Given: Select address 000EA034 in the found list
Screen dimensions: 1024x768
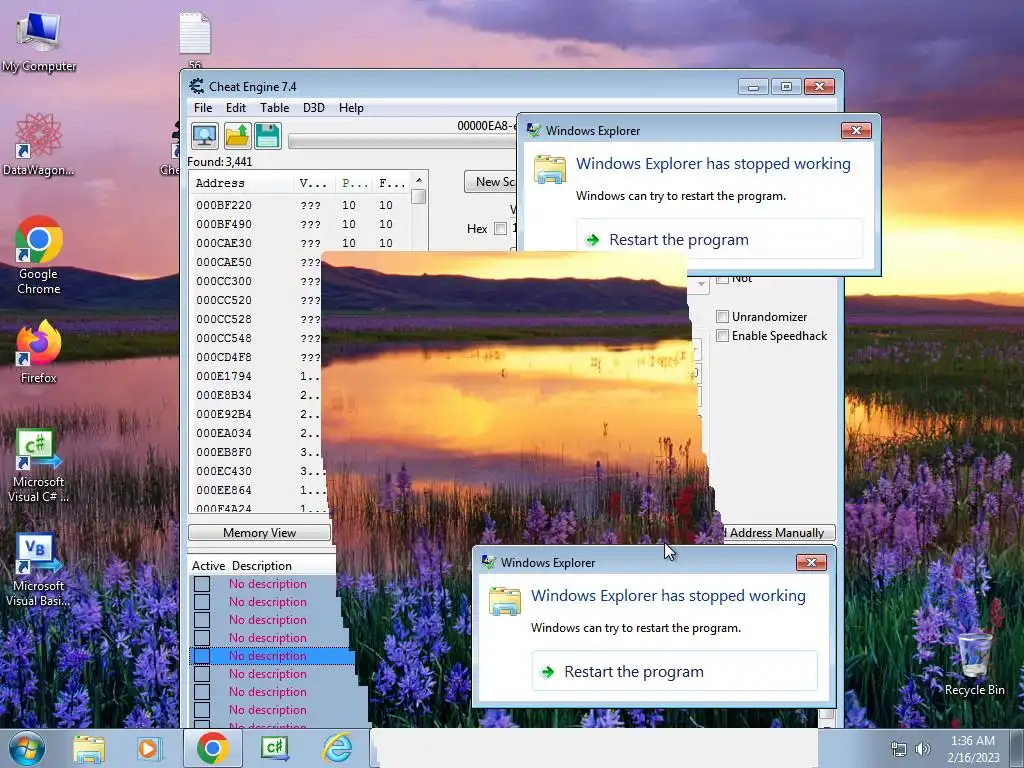Looking at the screenshot, I should (224, 433).
